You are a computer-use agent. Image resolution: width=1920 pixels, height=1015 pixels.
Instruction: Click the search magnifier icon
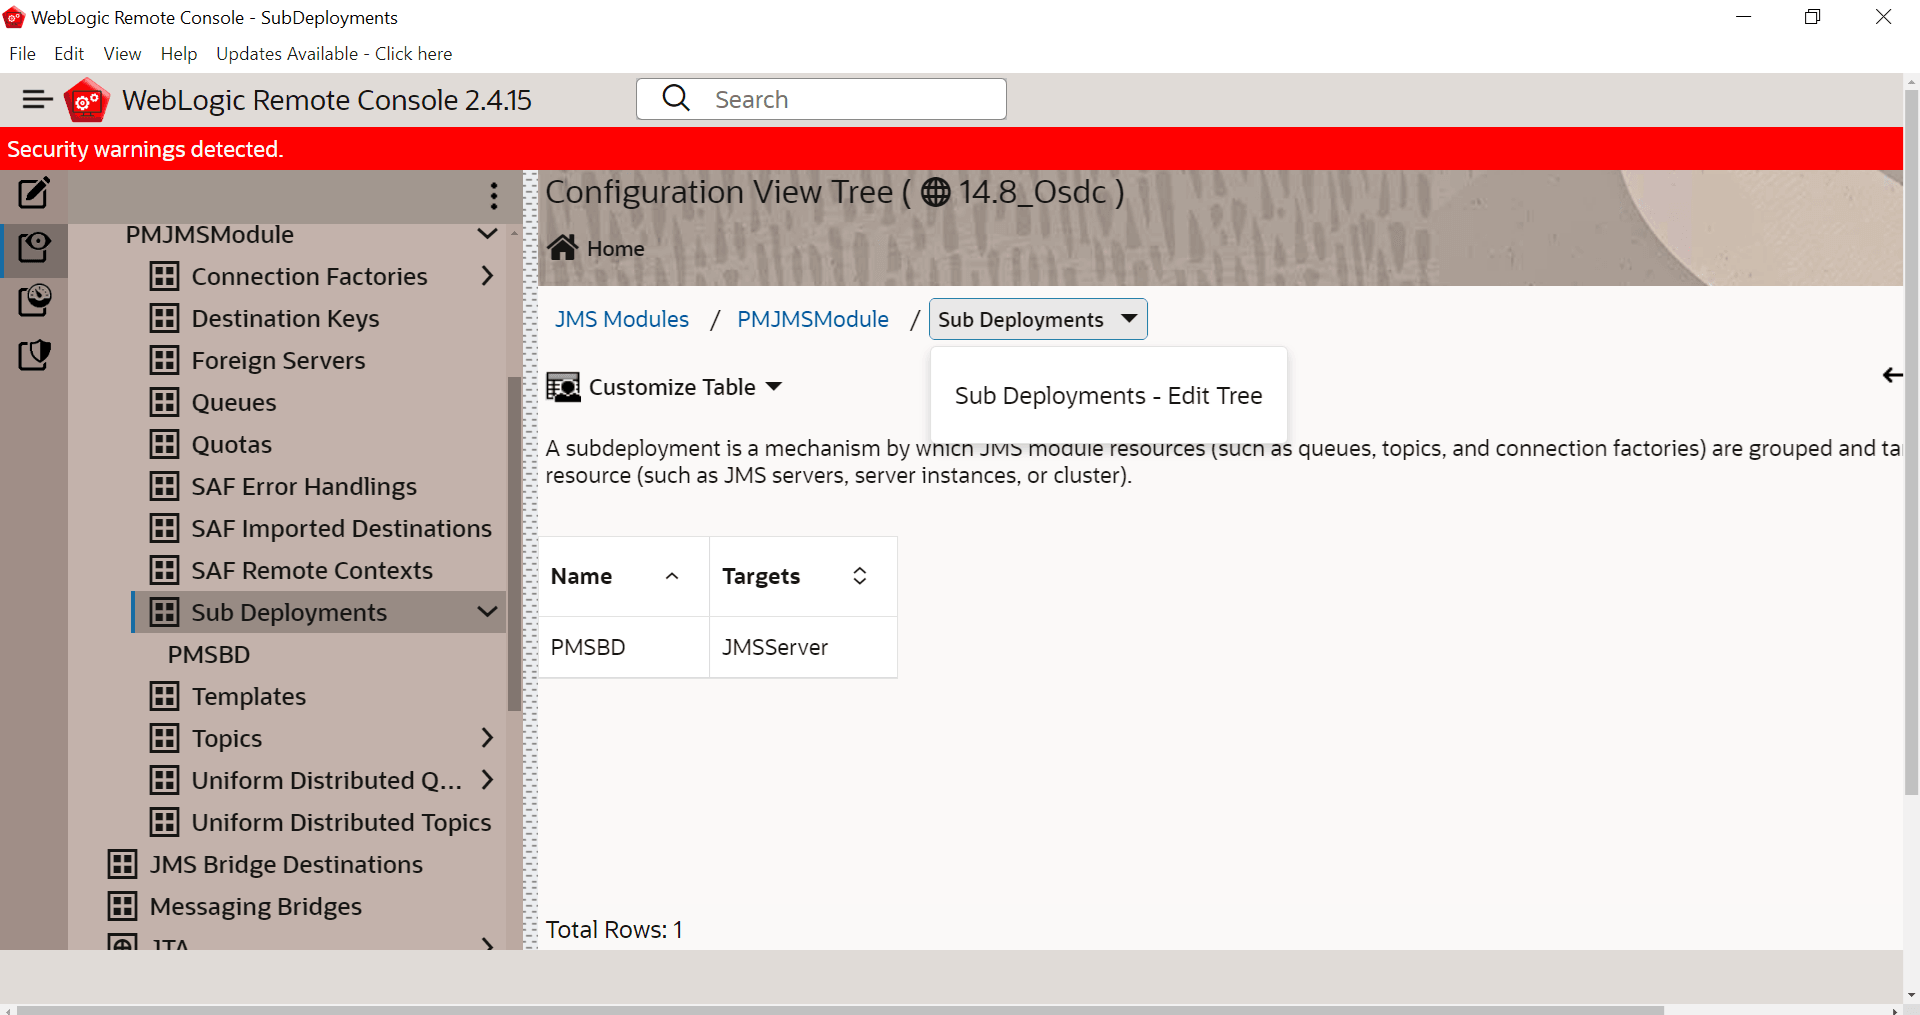click(676, 98)
